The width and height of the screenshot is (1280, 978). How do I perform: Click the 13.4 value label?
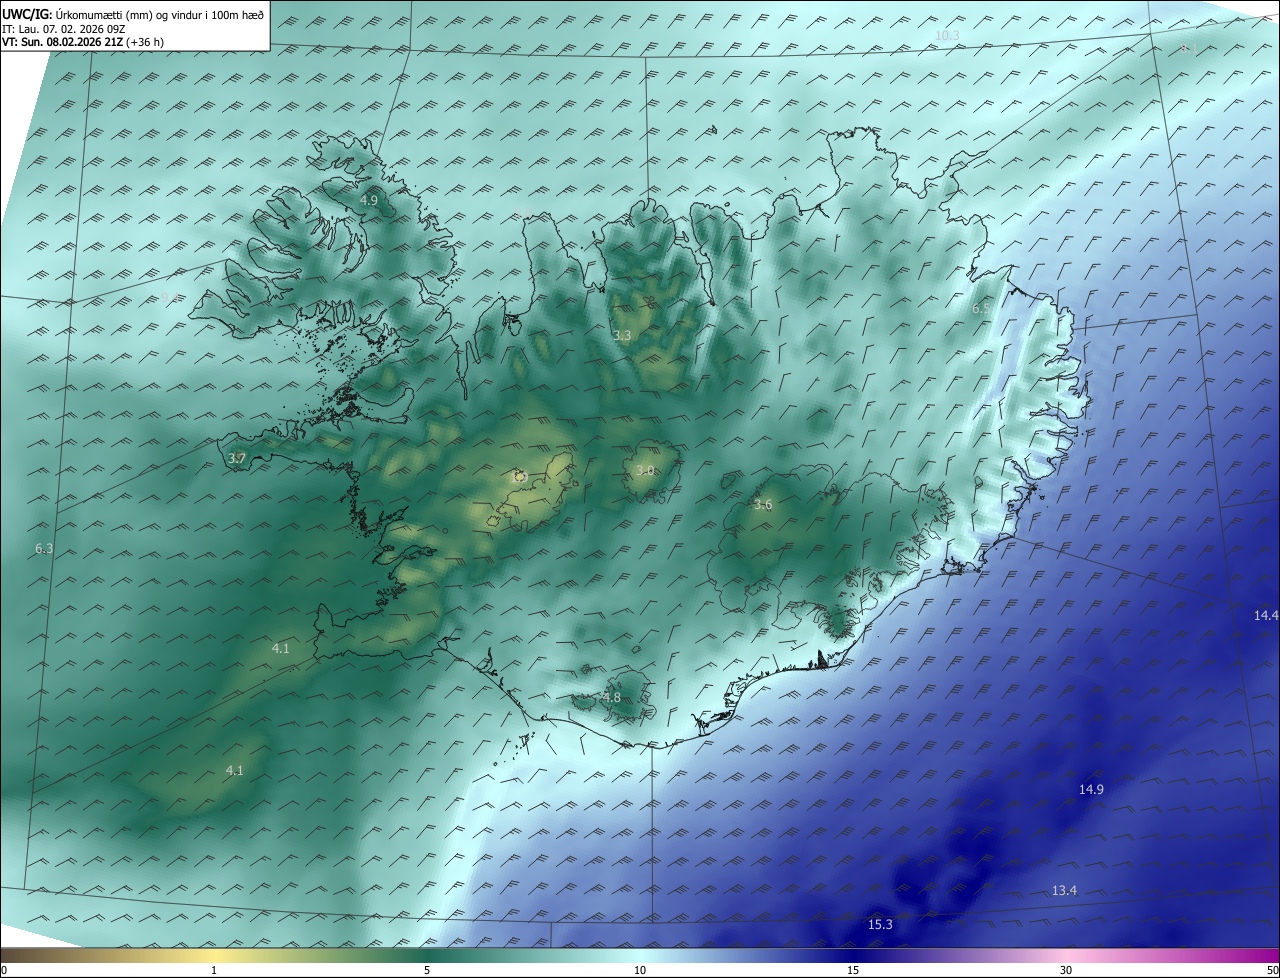pos(1064,891)
